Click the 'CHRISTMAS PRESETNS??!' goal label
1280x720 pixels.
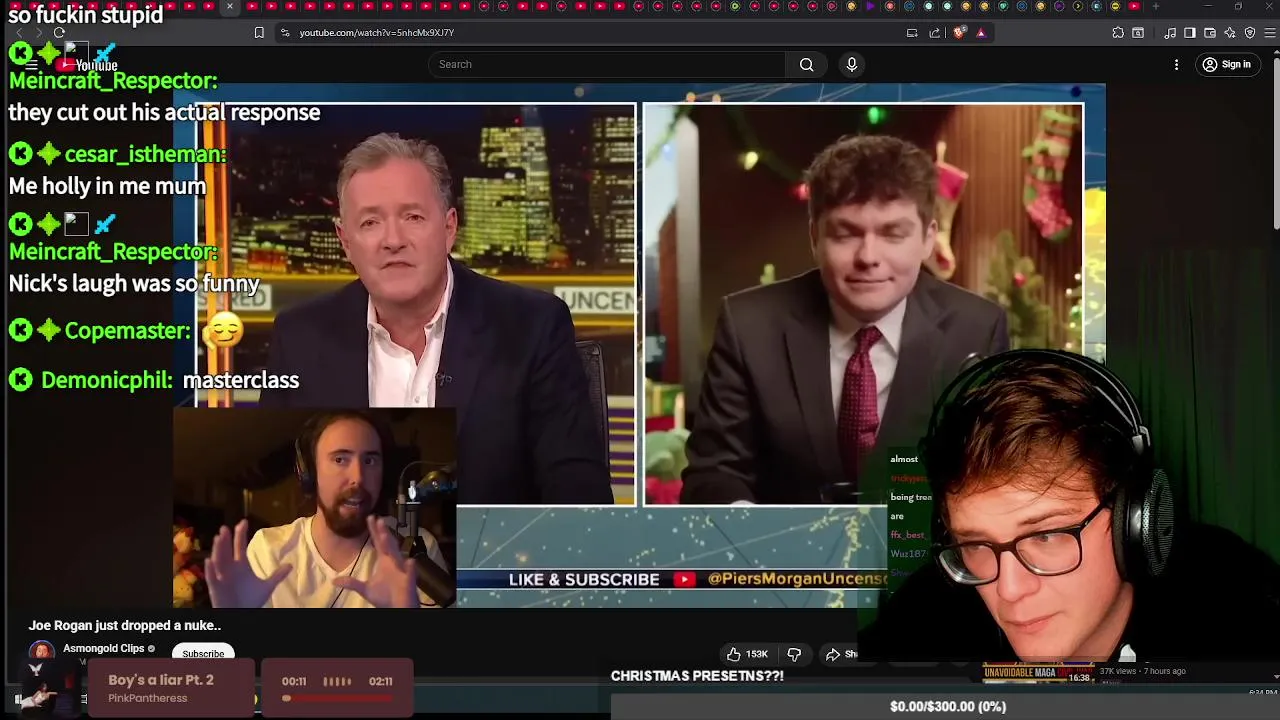click(x=697, y=676)
